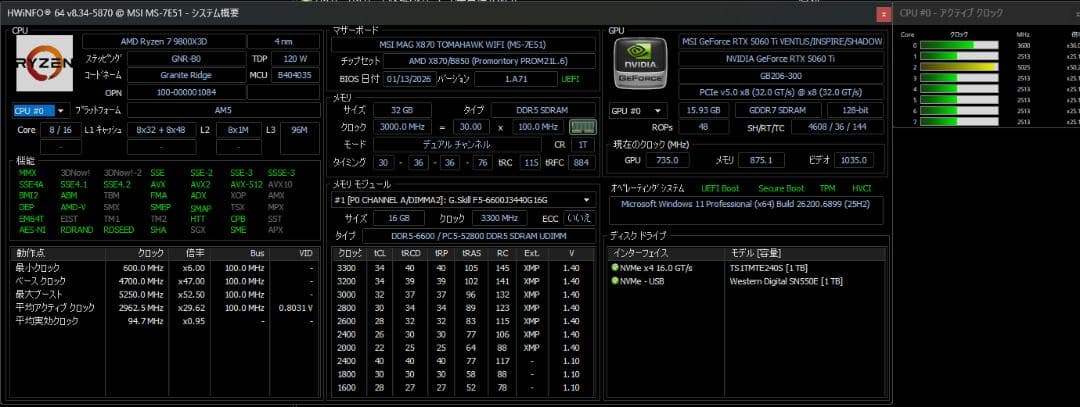Viewport: 1080px width, 407px height.
Task: Click green status dot beside NVMe - USB
Action: 614,281
